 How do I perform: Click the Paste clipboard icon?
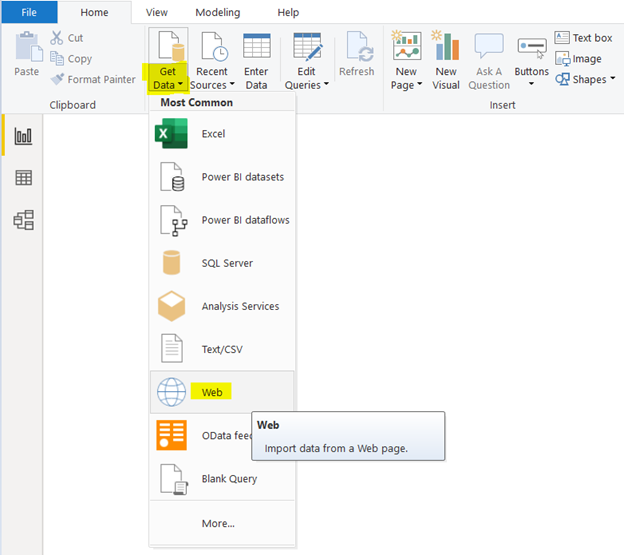tap(29, 47)
